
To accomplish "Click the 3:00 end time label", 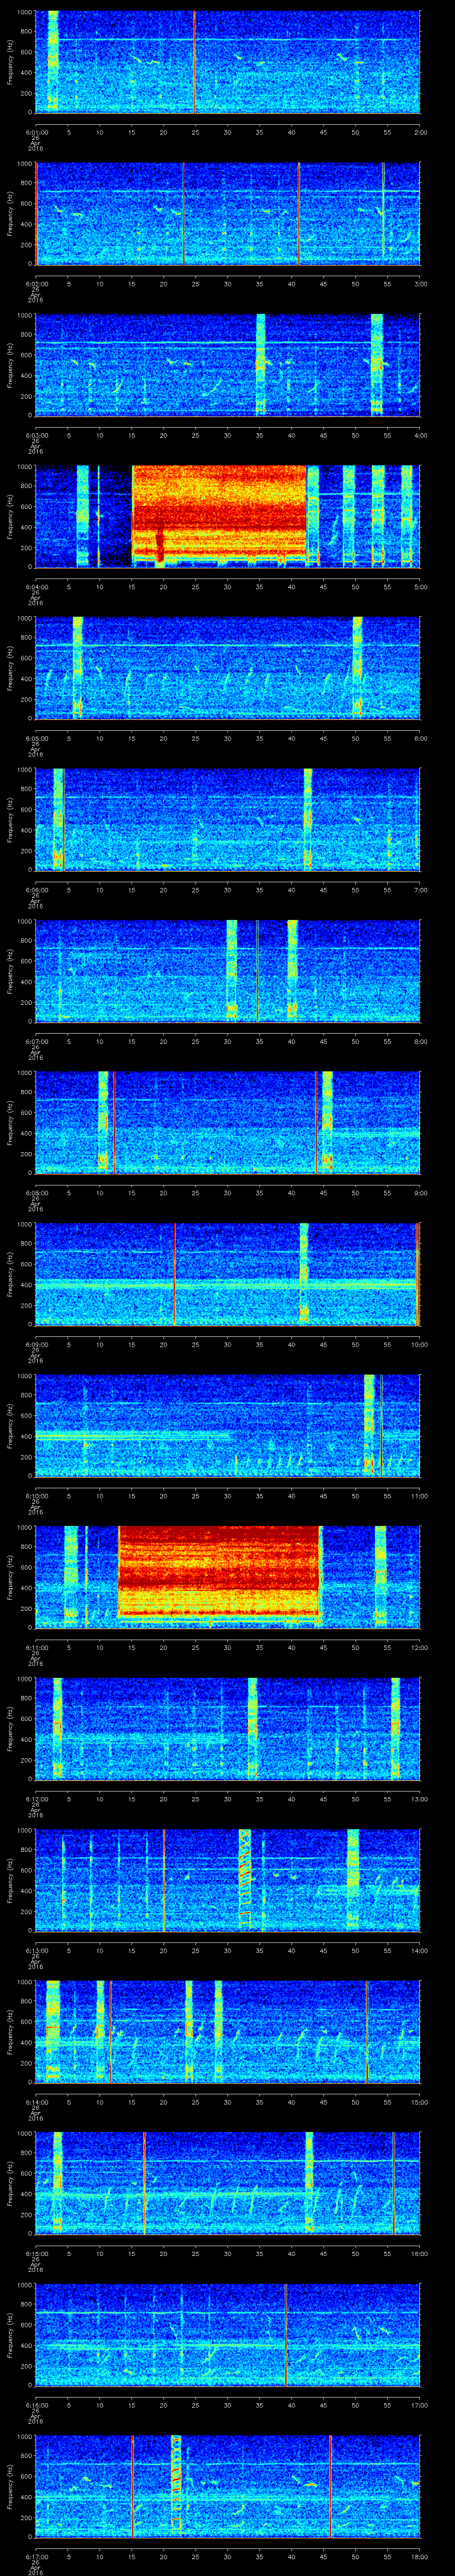I will pyautogui.click(x=420, y=284).
